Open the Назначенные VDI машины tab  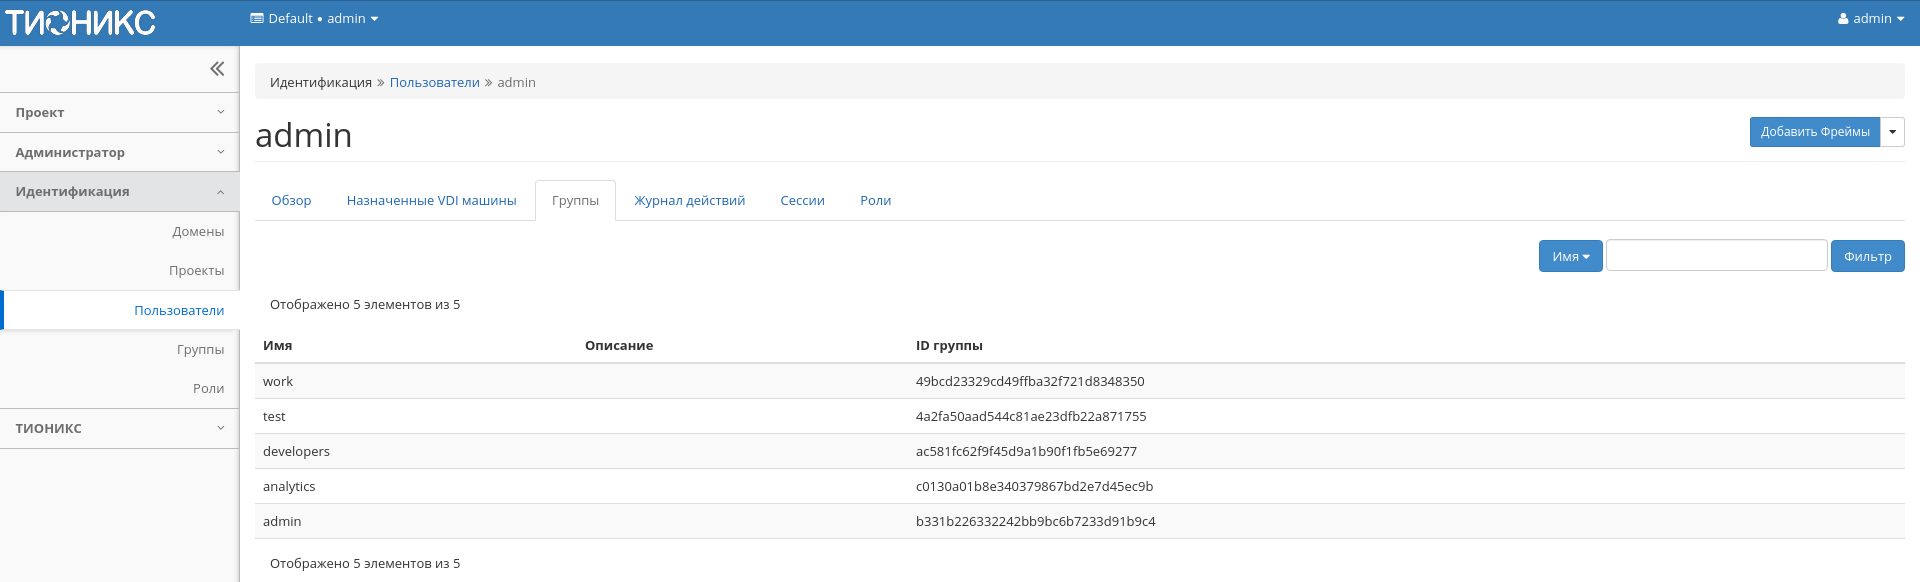pyautogui.click(x=431, y=201)
